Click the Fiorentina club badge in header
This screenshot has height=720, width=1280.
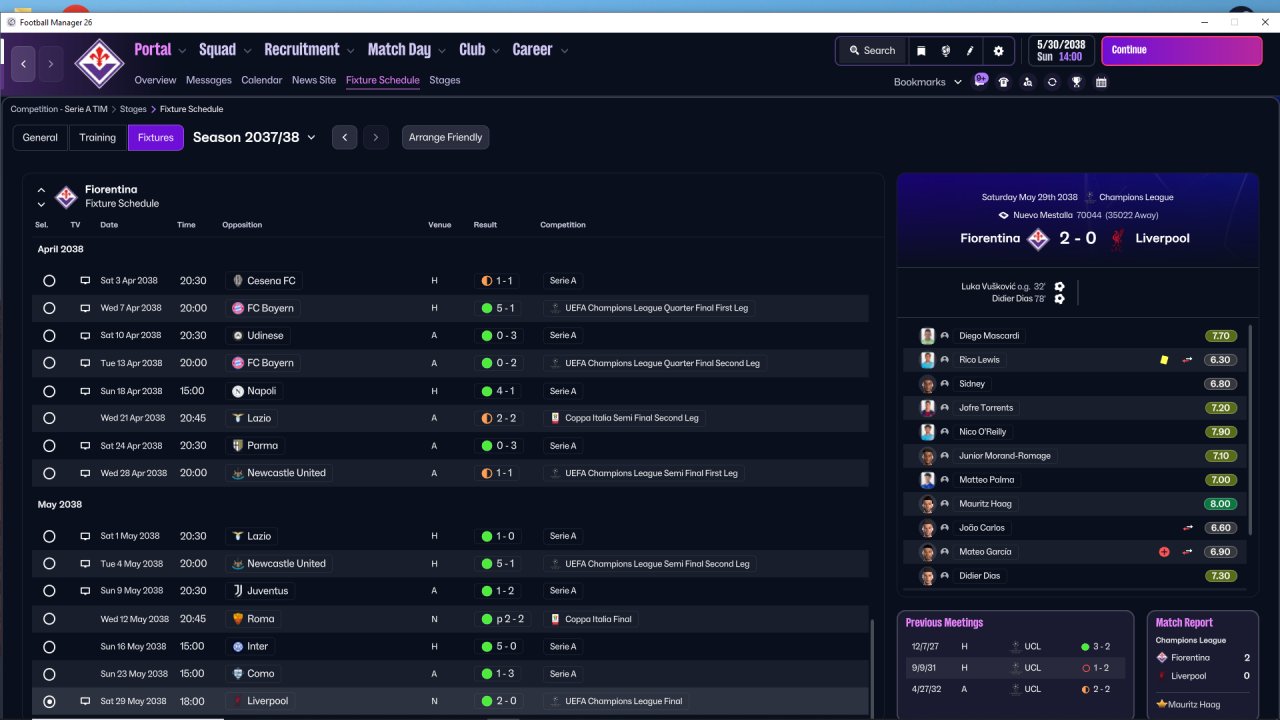(x=99, y=64)
